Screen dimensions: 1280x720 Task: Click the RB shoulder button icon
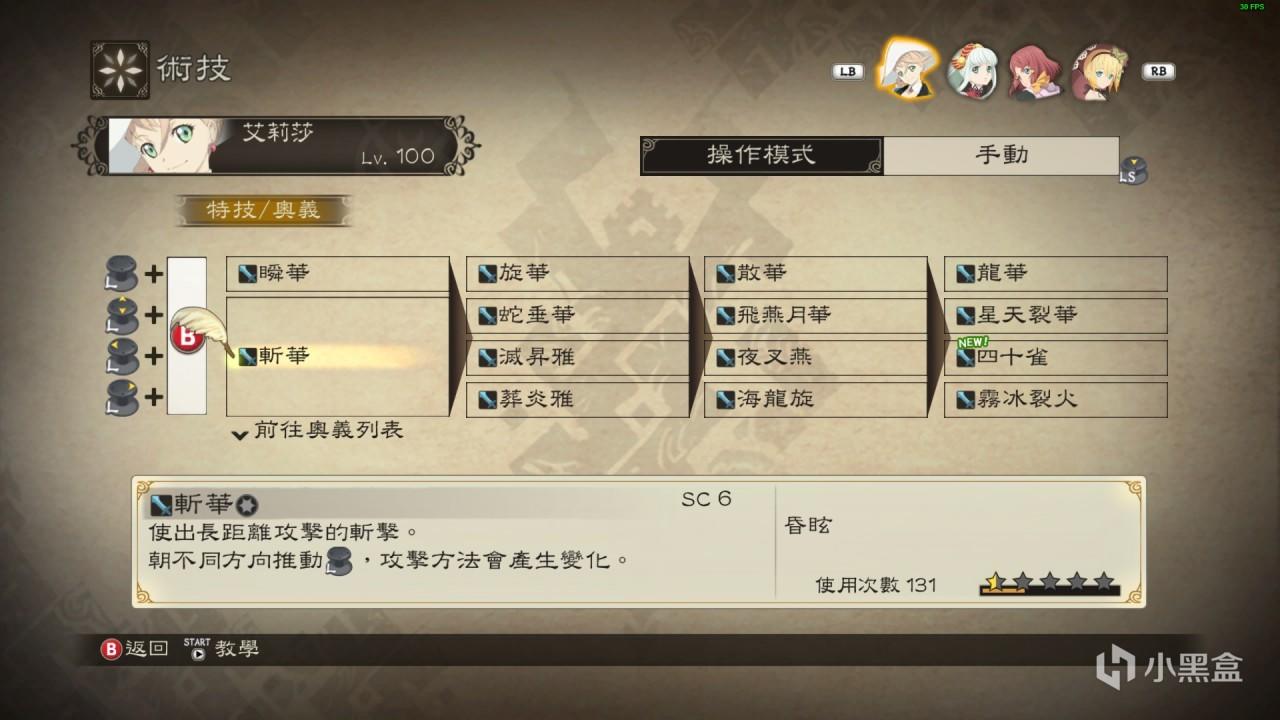click(x=1160, y=72)
